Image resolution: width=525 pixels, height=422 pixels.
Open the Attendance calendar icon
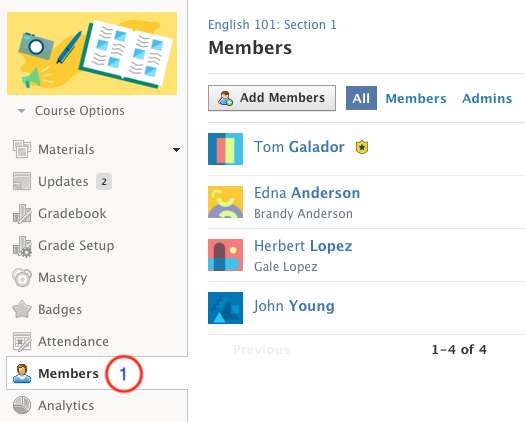pyautogui.click(x=22, y=341)
